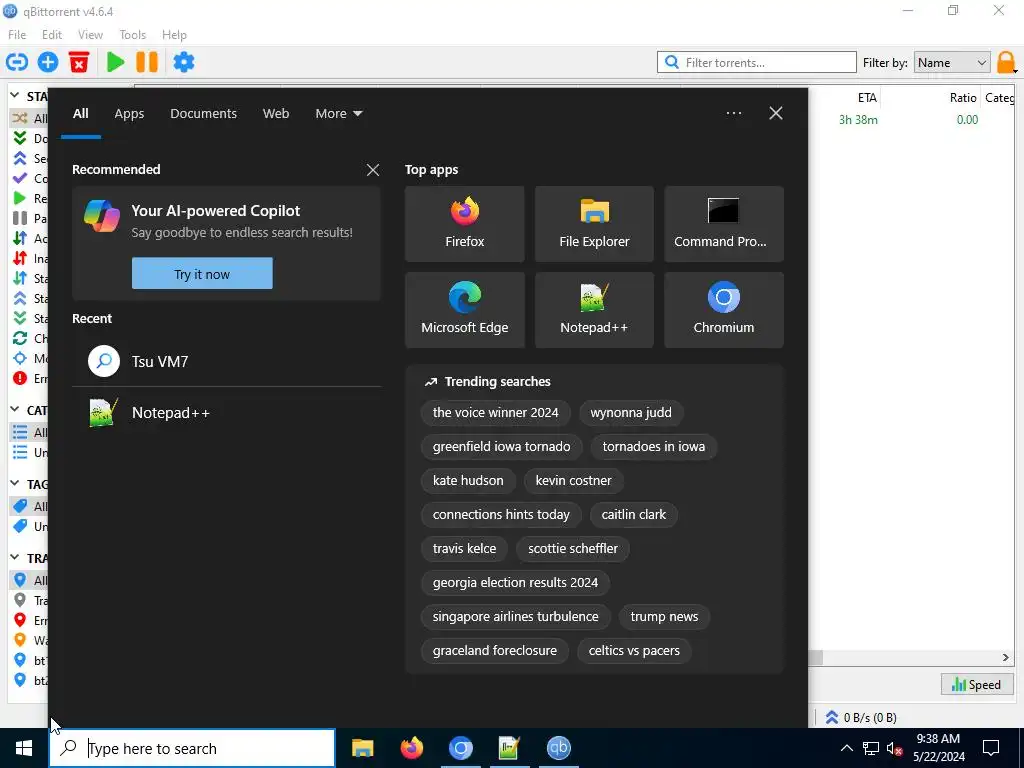Screen dimensions: 1024x768
Task: Open Command Prompt tile in Top apps
Action: [x=724, y=224]
